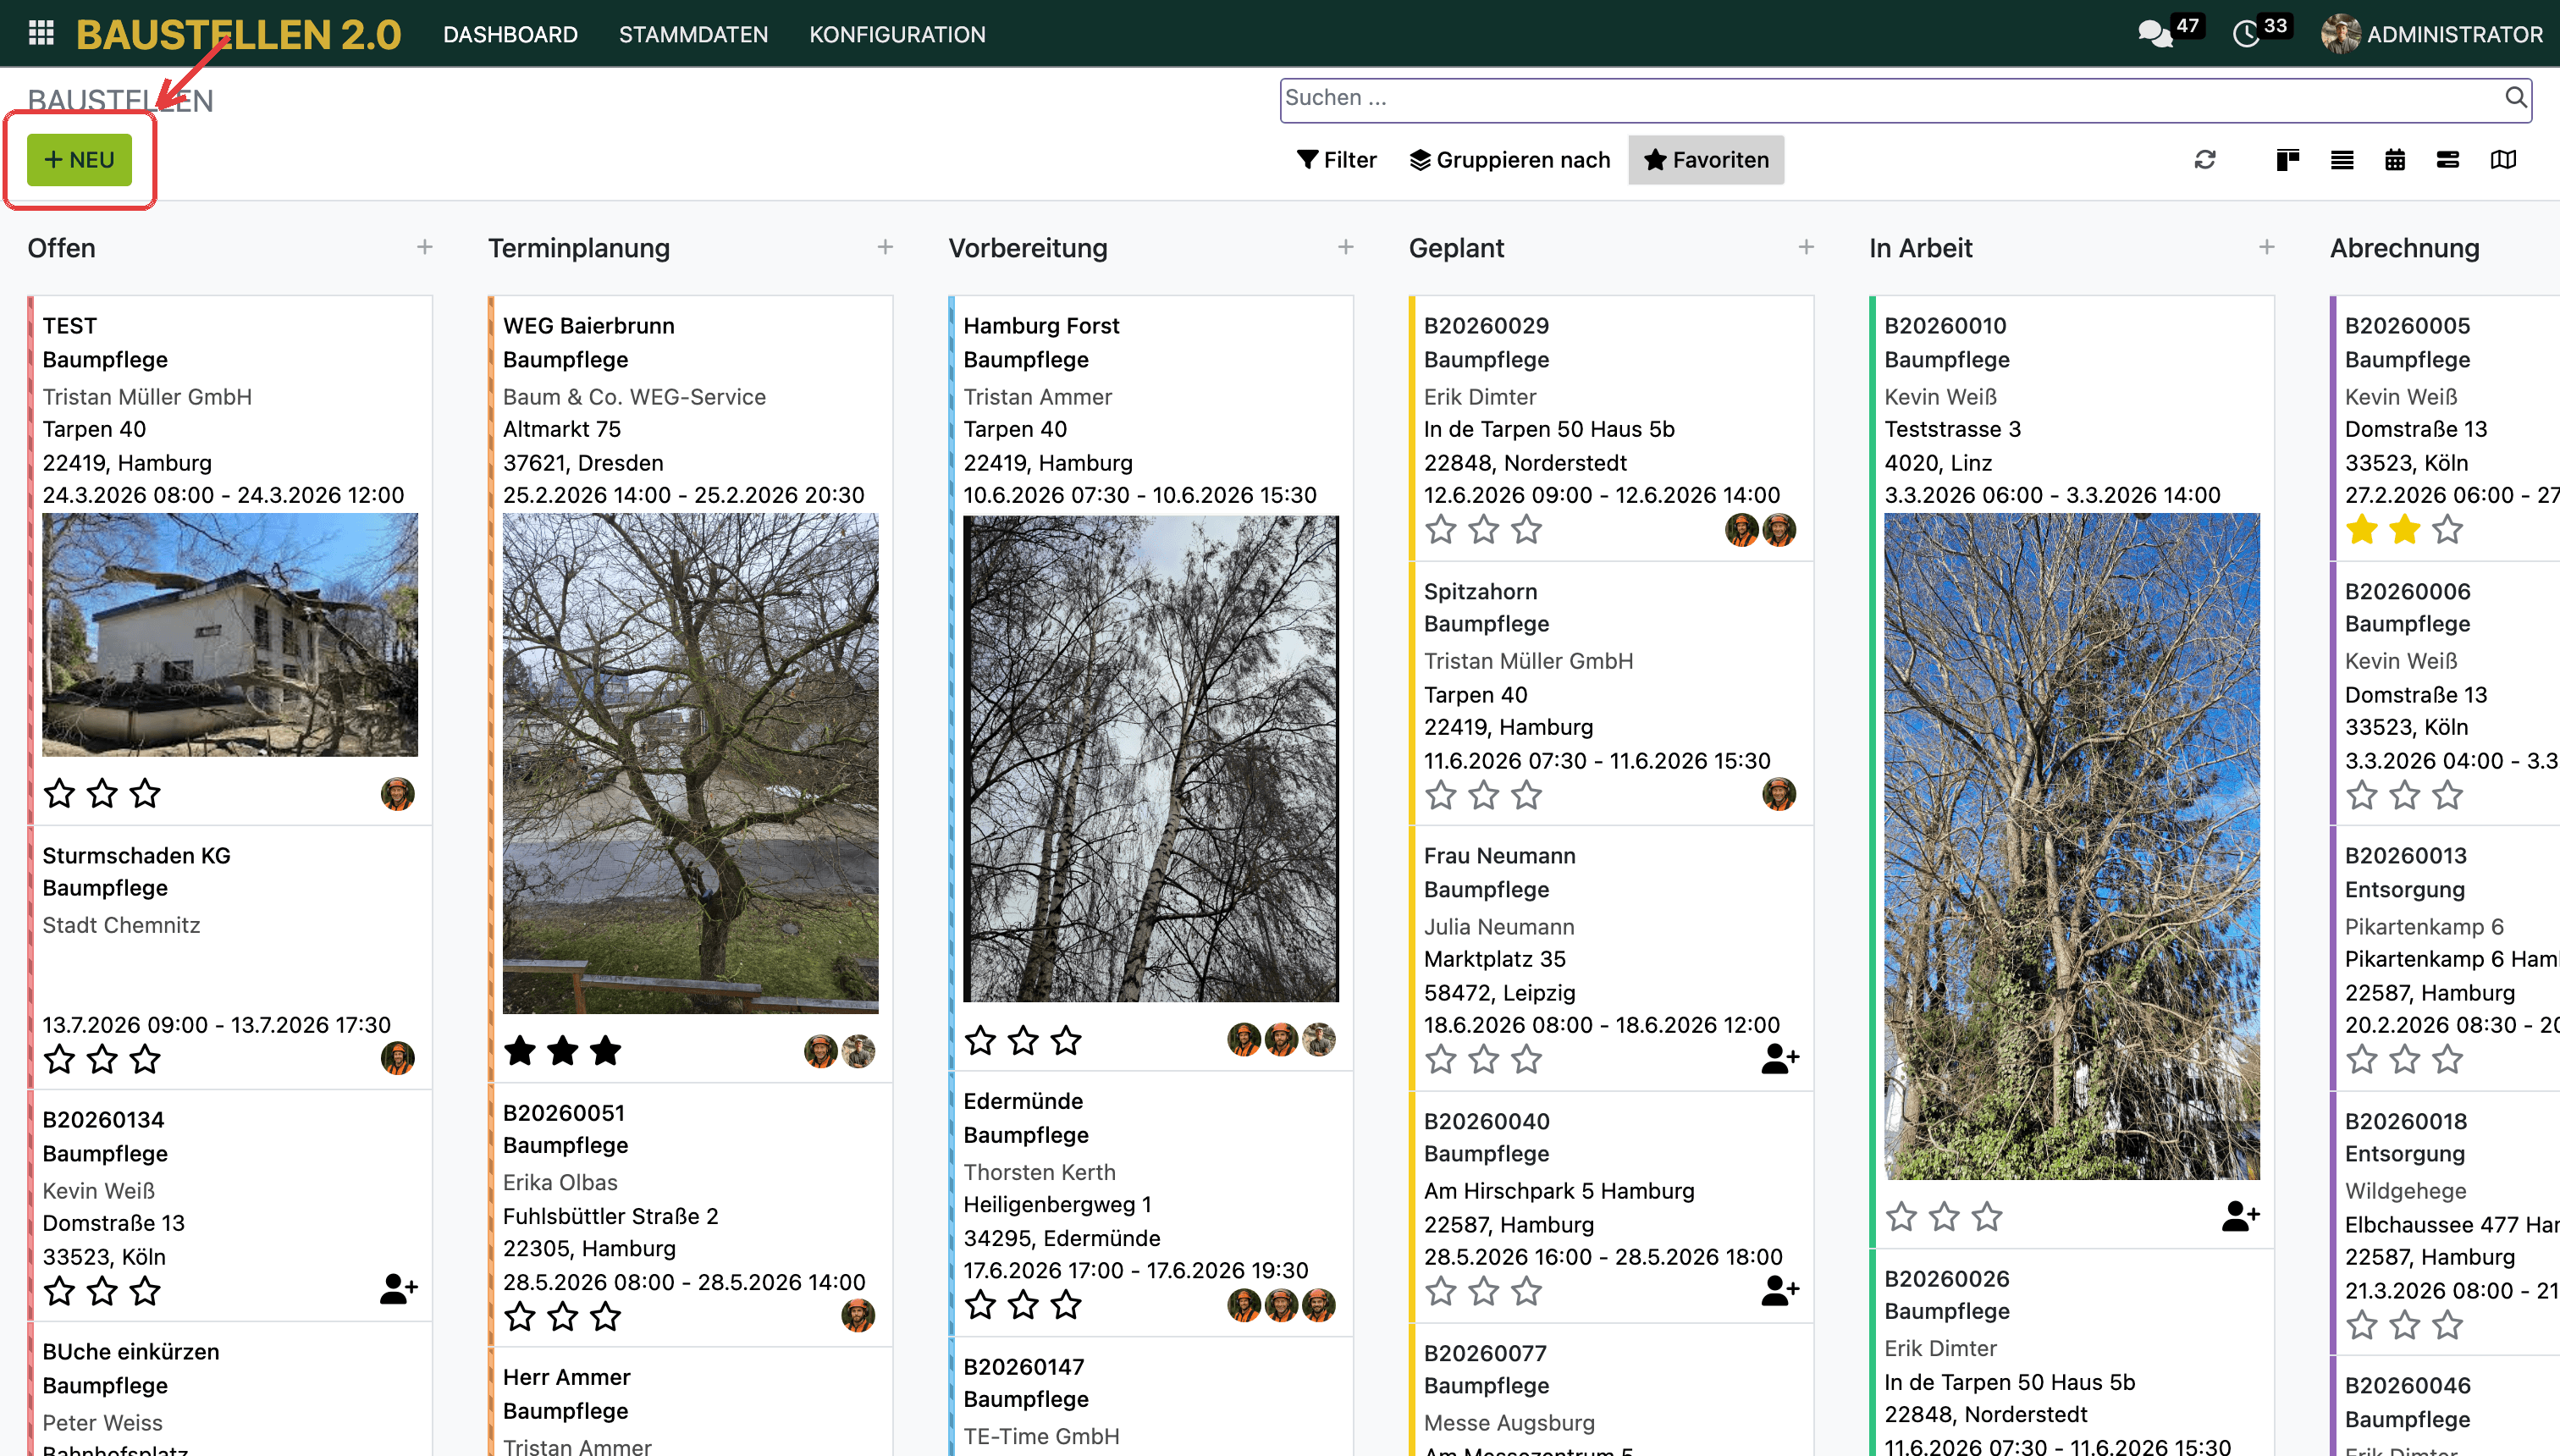Screen dimensions: 2560x1456
Task: Open the B20260026 card title
Action: [1946, 1278]
